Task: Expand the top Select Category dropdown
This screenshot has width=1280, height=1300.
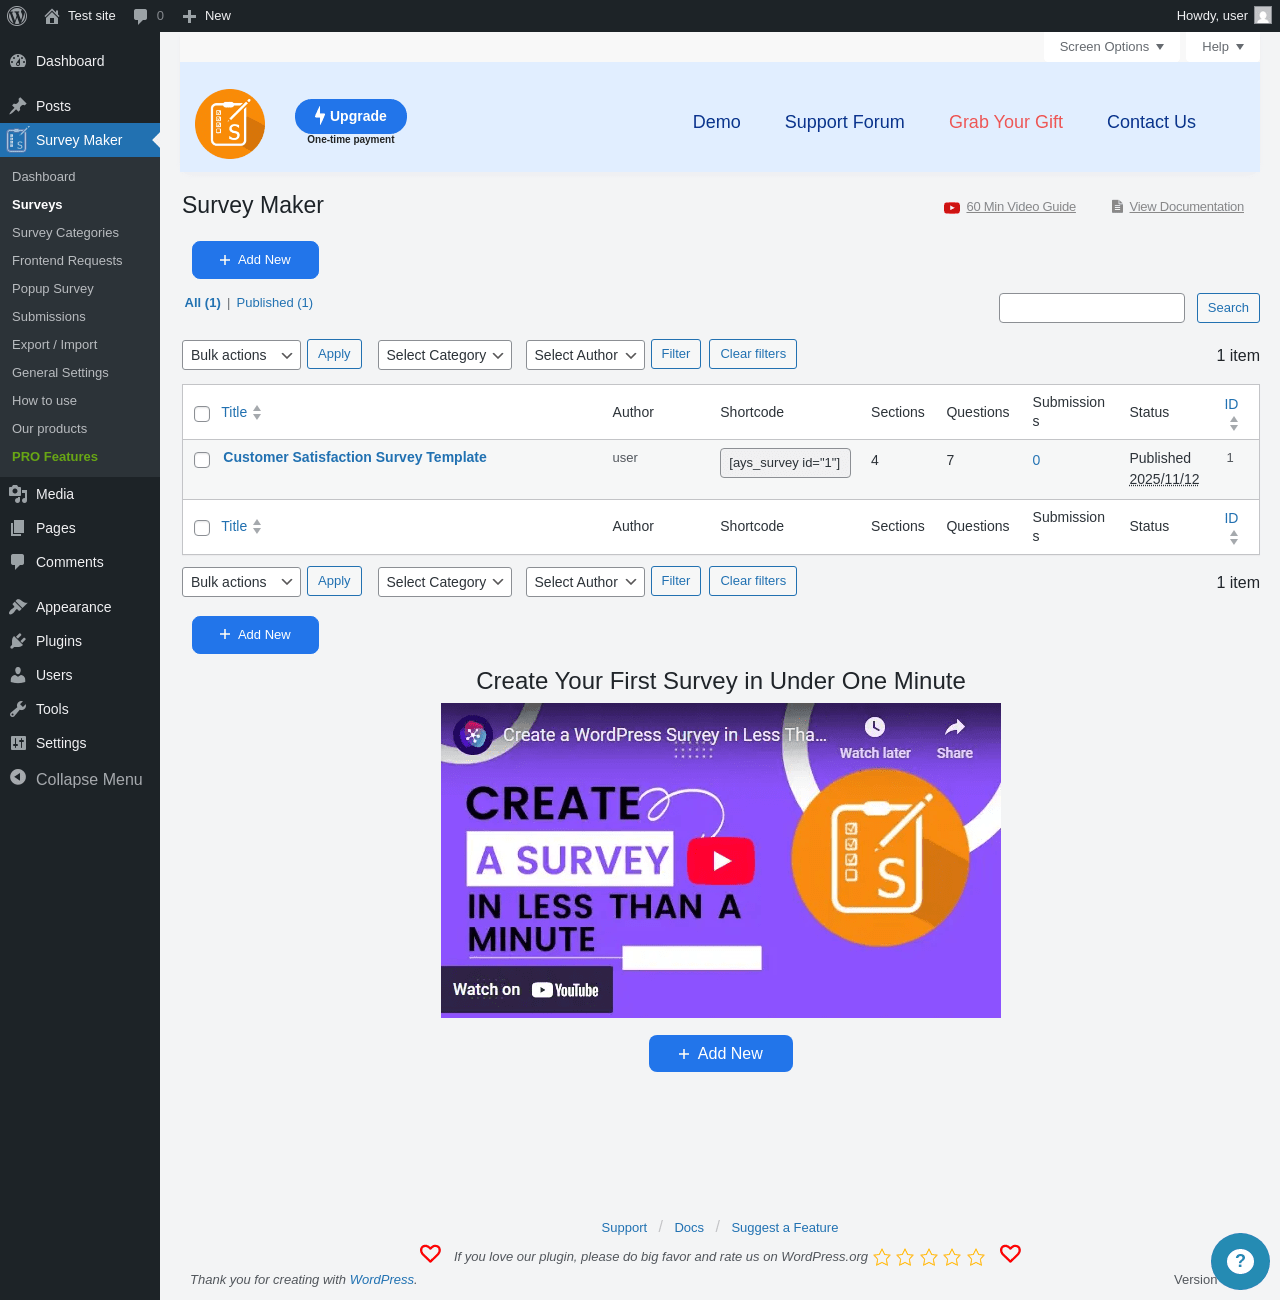Action: [445, 355]
